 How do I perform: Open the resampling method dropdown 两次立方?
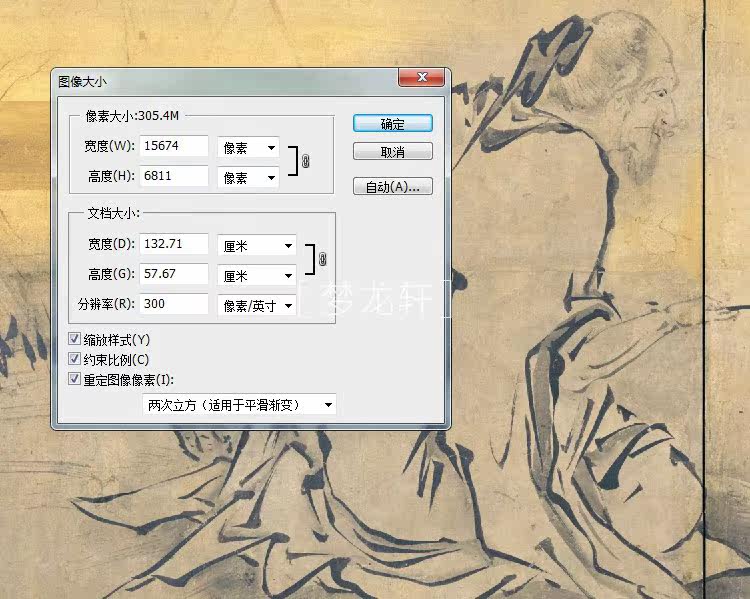(239, 405)
